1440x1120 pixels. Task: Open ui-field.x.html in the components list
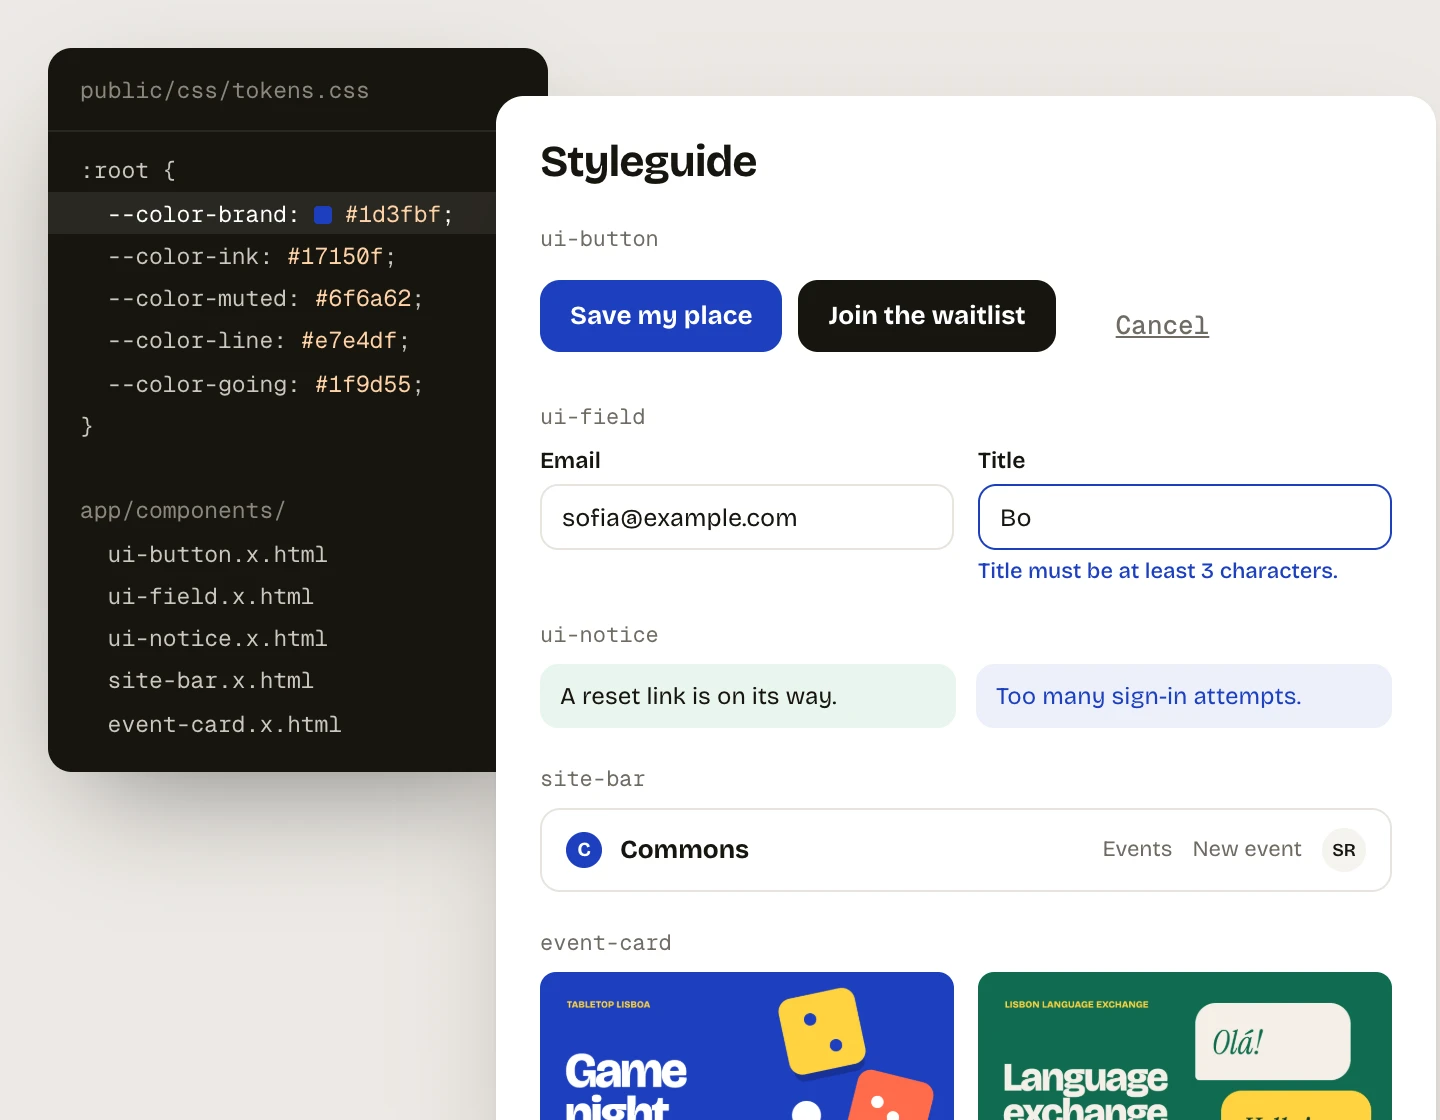(x=211, y=597)
